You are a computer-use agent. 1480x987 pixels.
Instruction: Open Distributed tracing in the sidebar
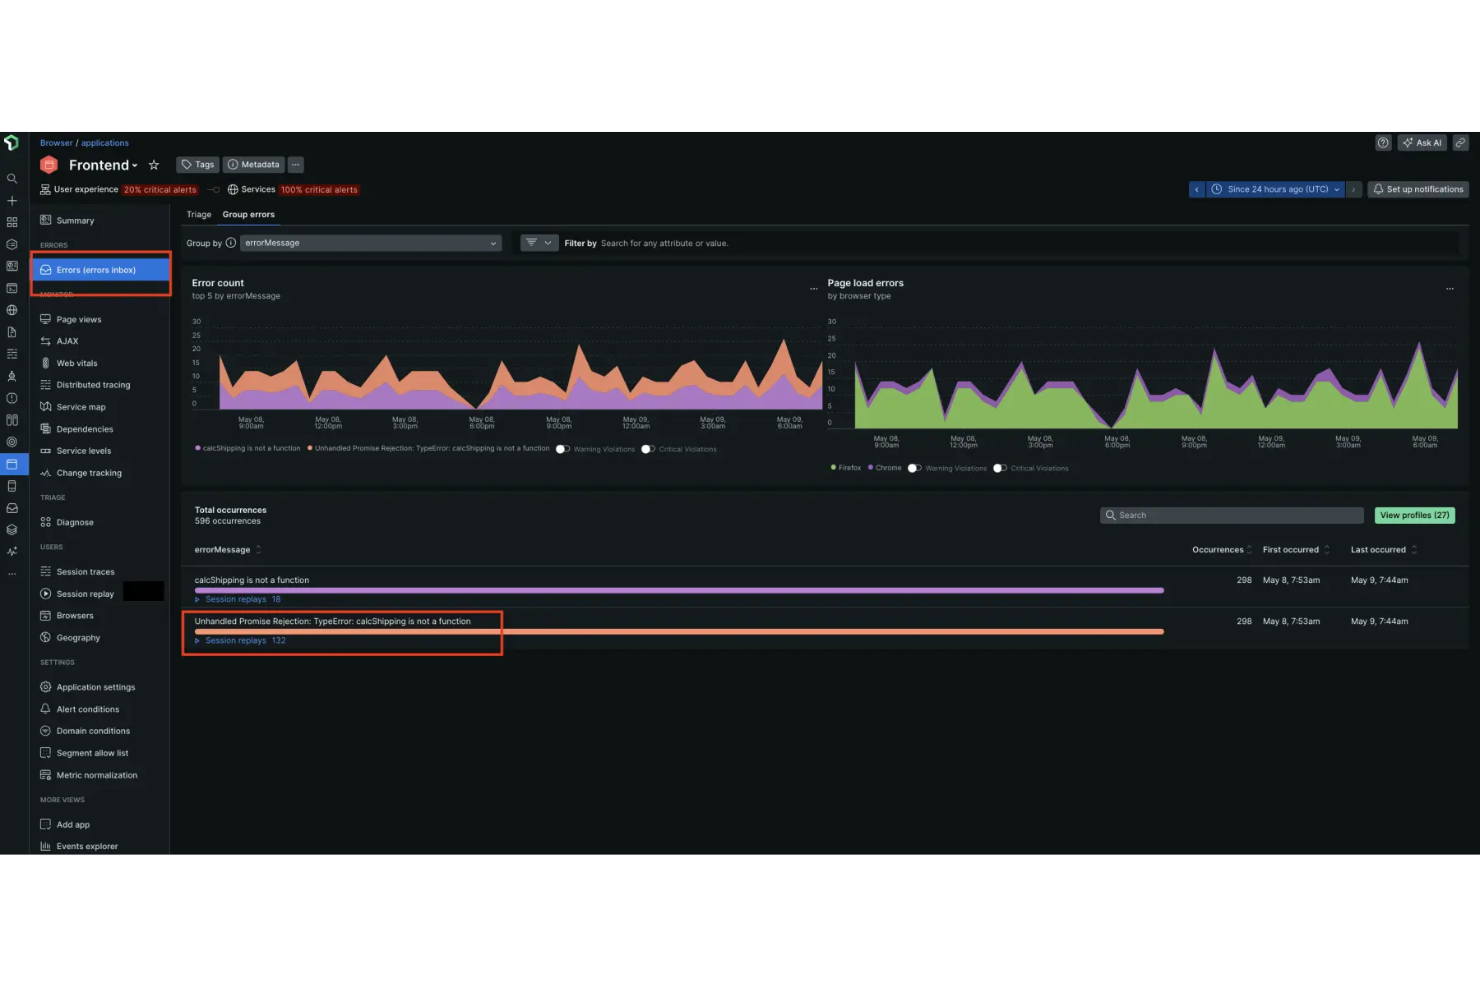click(x=93, y=384)
